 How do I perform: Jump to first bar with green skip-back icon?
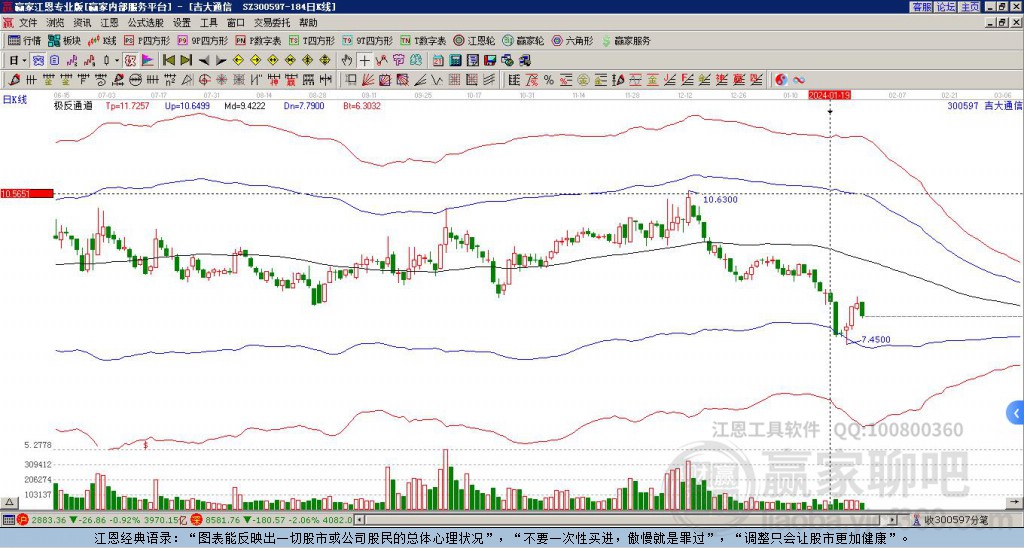click(x=168, y=61)
